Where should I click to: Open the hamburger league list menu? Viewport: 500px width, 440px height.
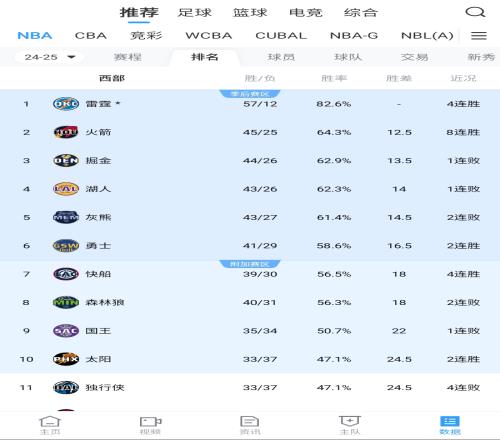tap(479, 35)
